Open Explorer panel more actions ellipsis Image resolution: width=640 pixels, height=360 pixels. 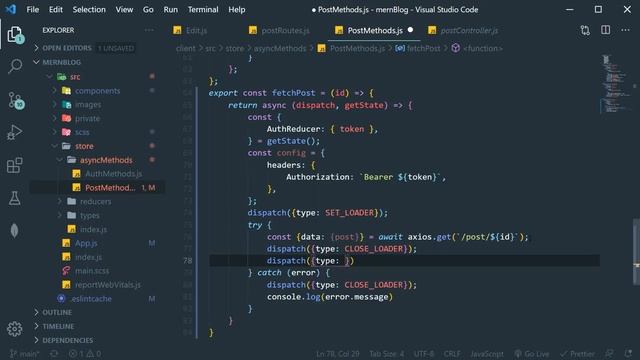(149, 30)
